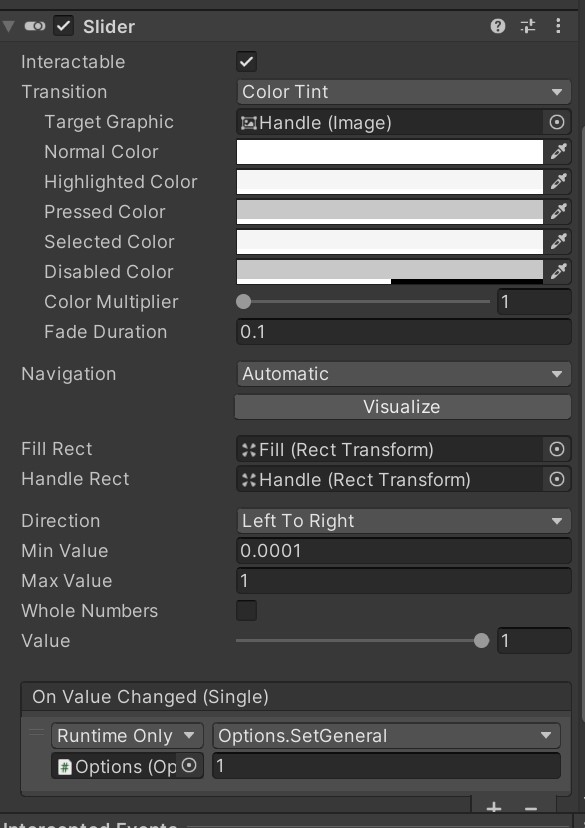Image resolution: width=585 pixels, height=828 pixels.
Task: Click the Pressed Color eyedropper
Action: (x=559, y=212)
